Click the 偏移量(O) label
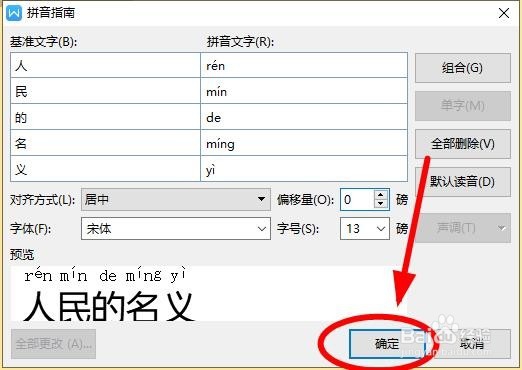The width and height of the screenshot is (522, 370). click(305, 200)
